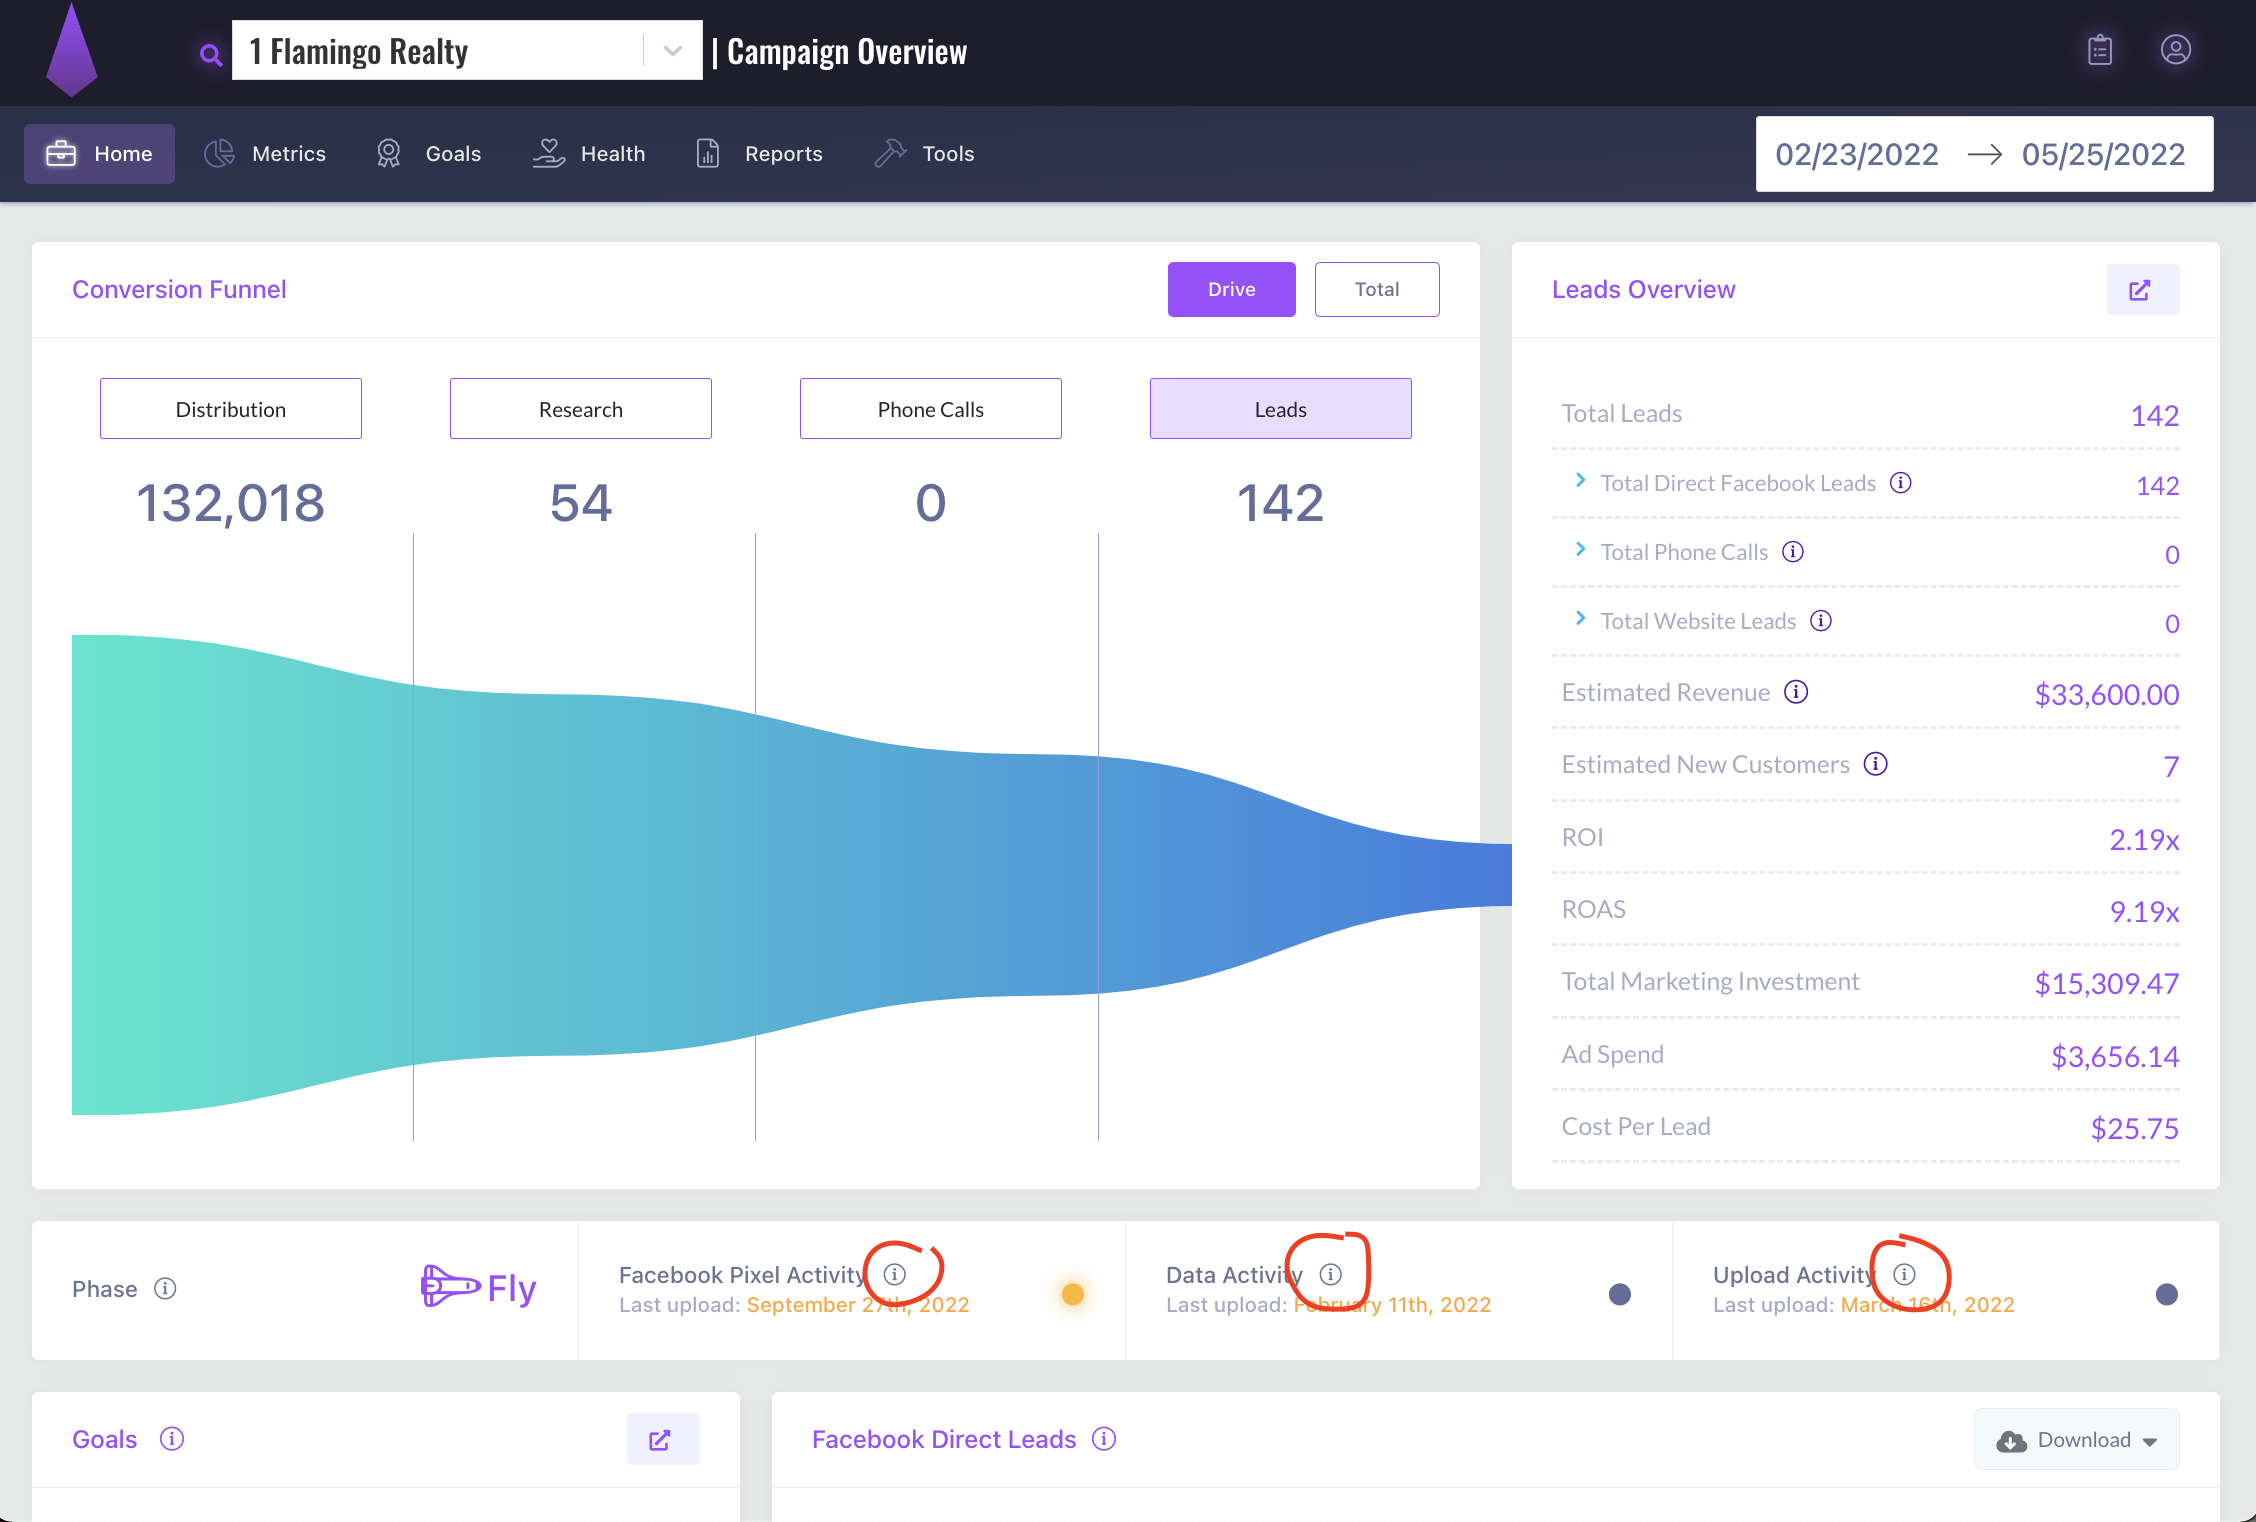Open the clipboard icon in top bar
The height and width of the screenshot is (1522, 2256).
tap(2099, 50)
